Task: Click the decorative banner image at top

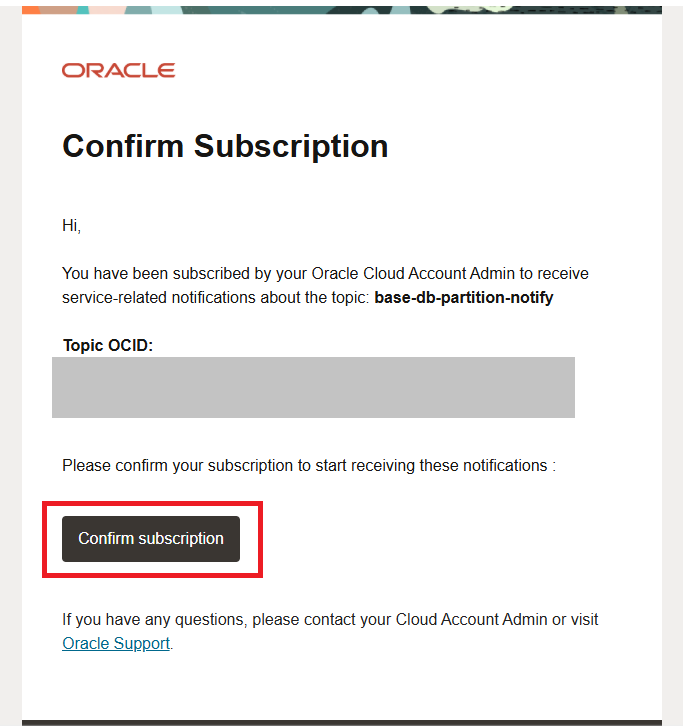Action: 340,6
